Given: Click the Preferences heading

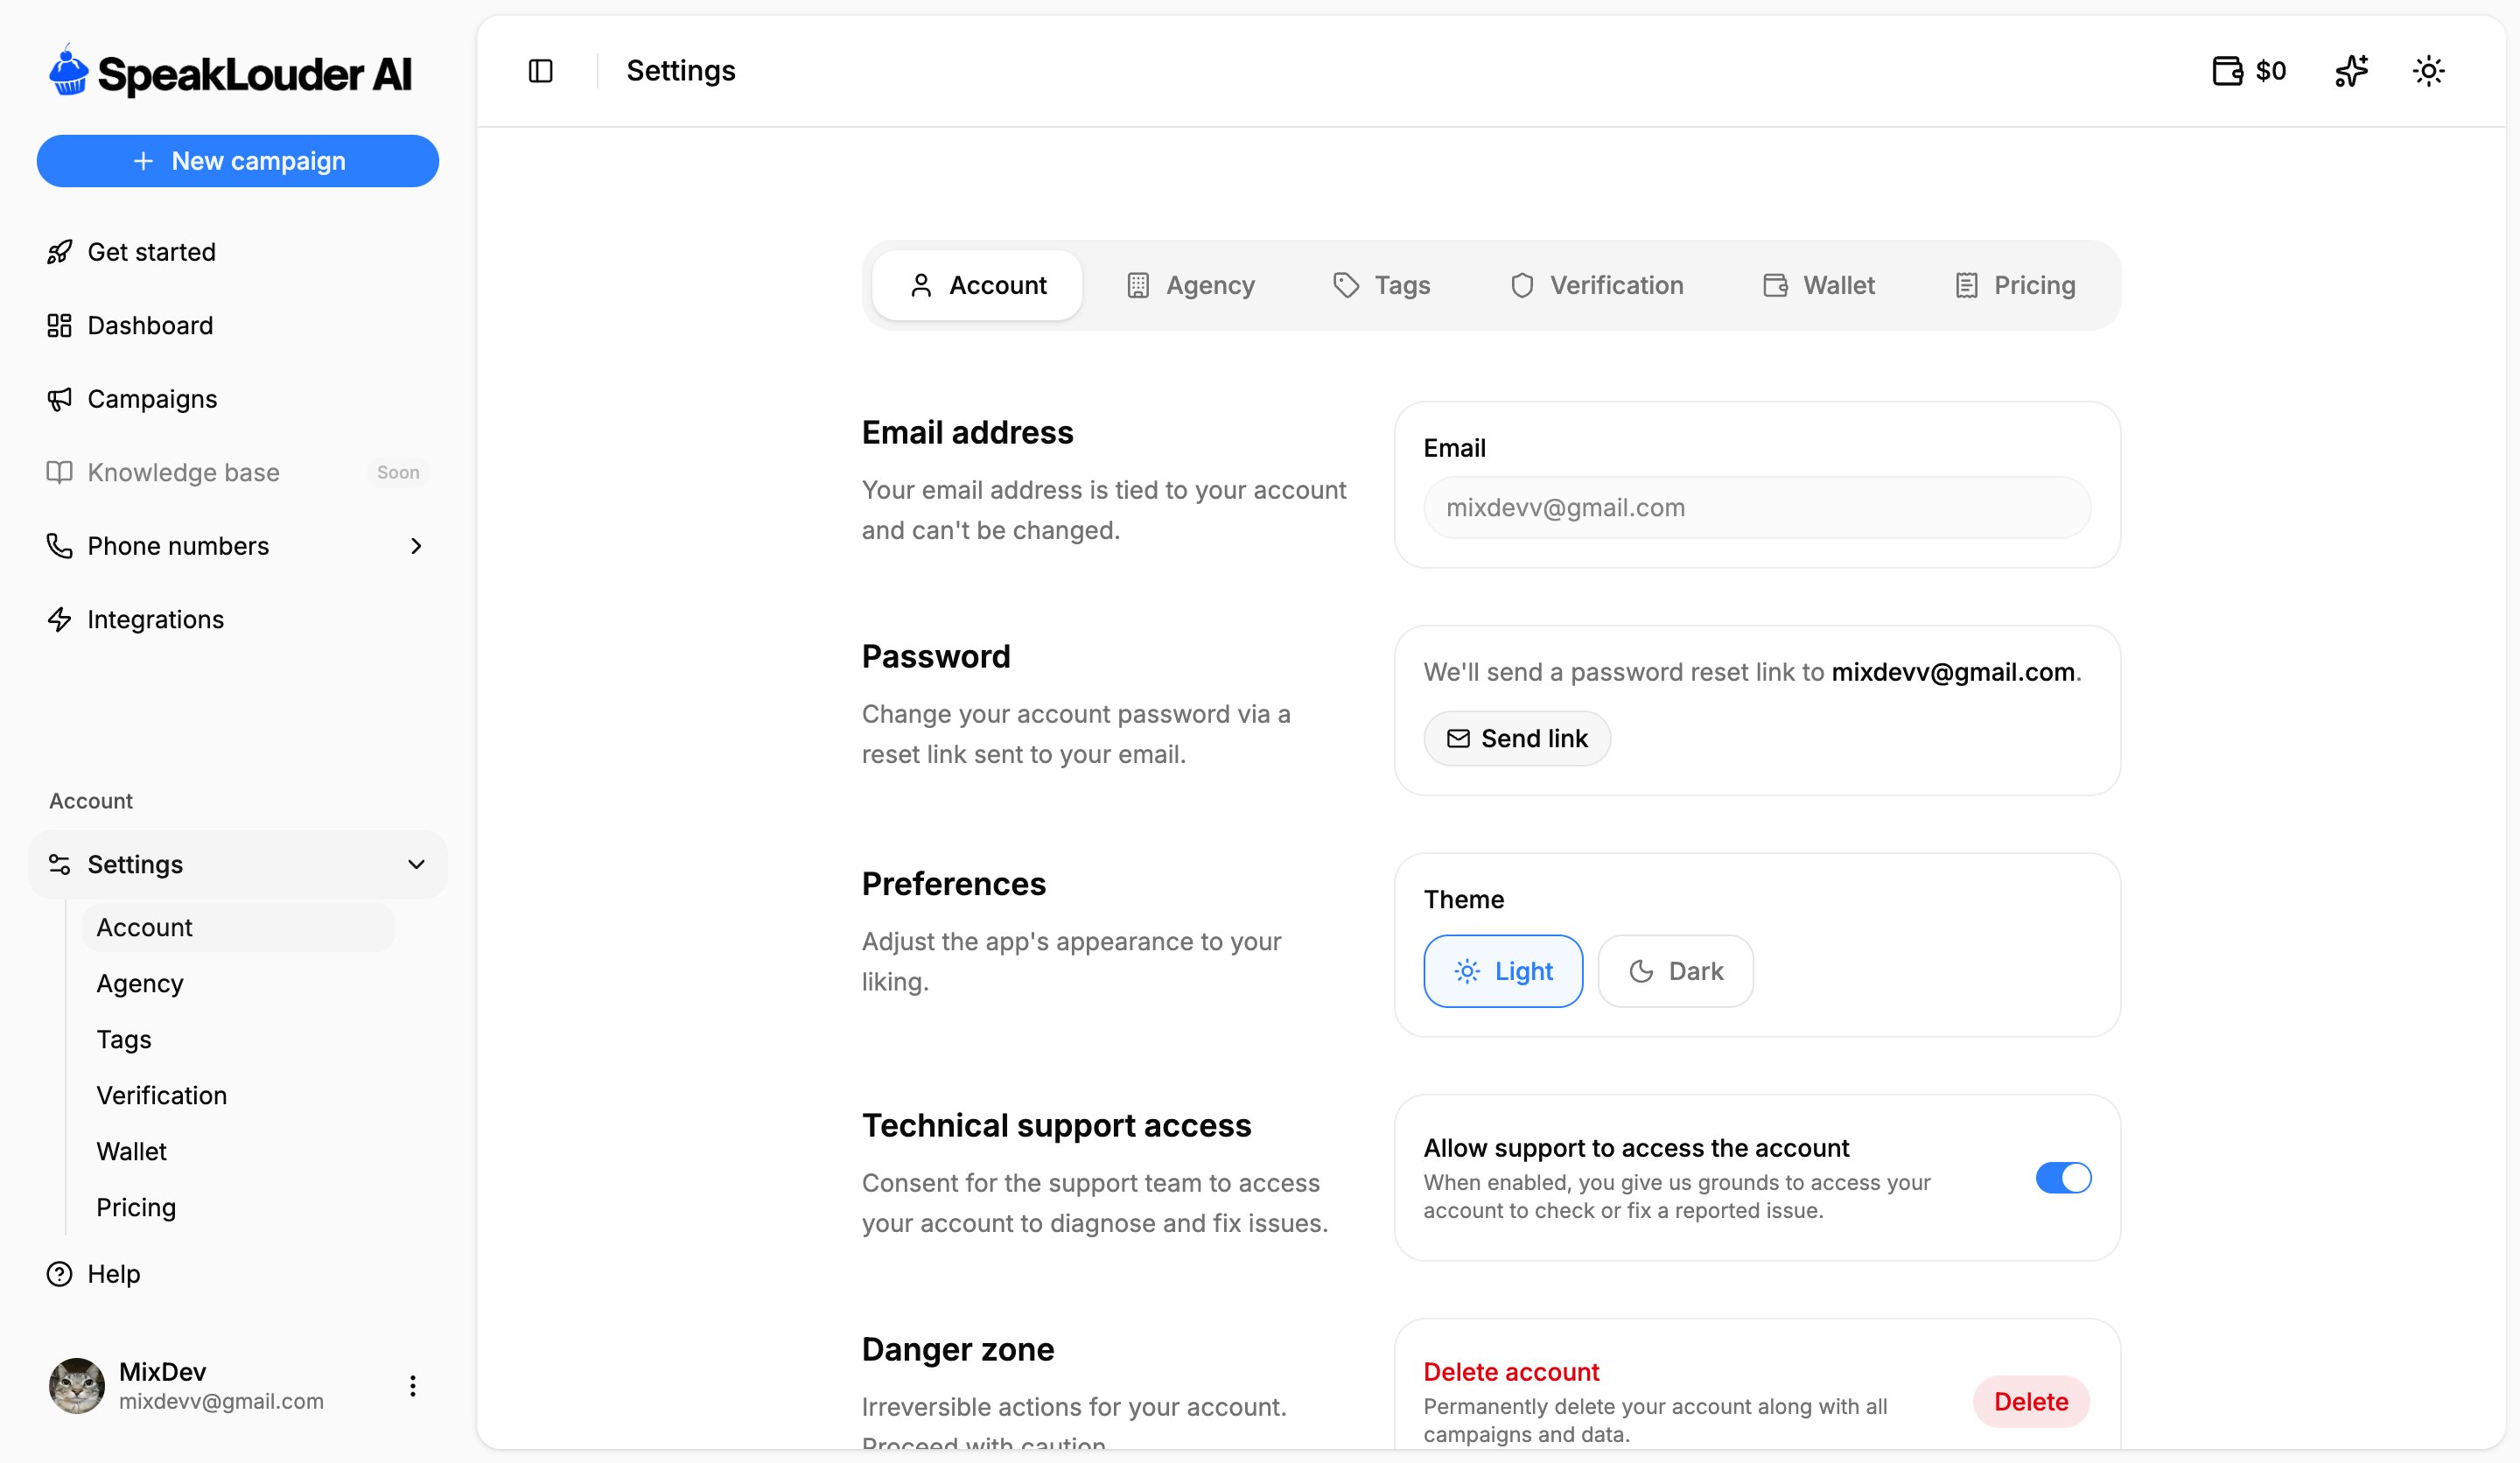Looking at the screenshot, I should click(x=954, y=883).
